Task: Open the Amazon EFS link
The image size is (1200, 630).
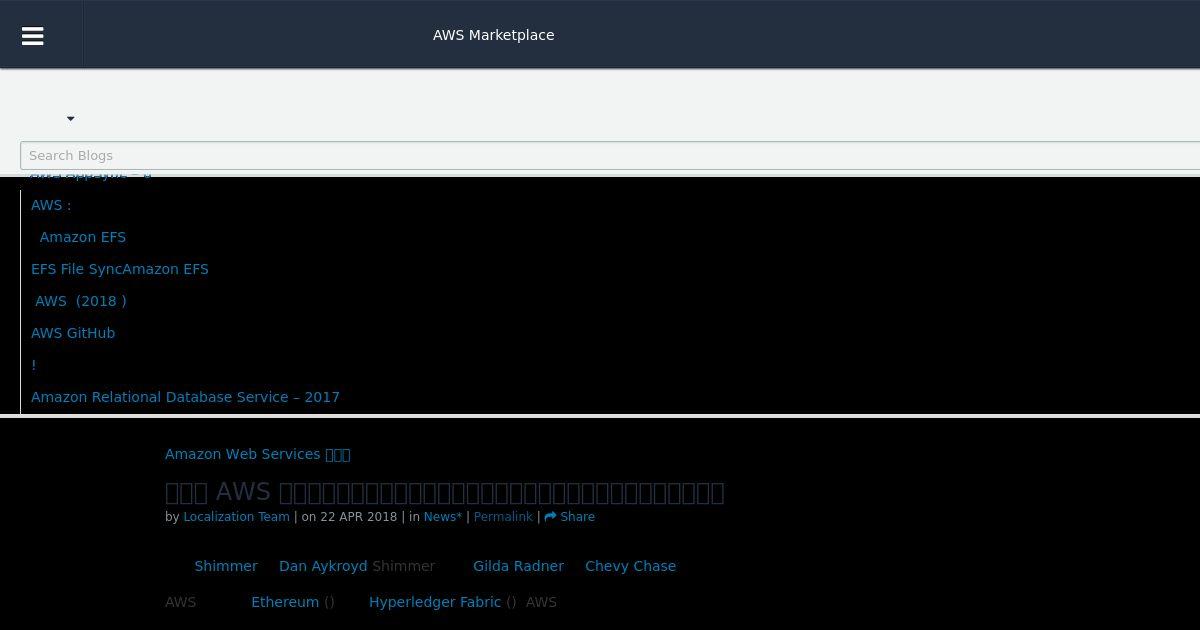Action: [x=83, y=237]
